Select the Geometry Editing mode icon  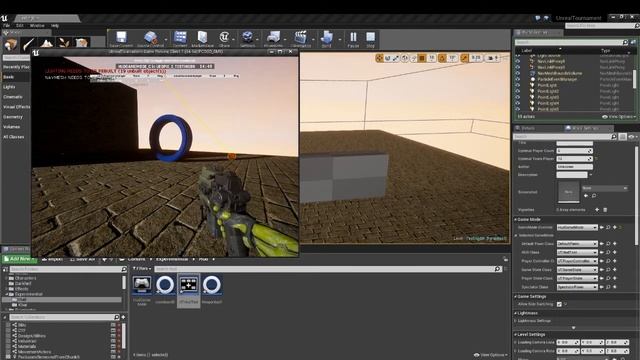pos(81,43)
